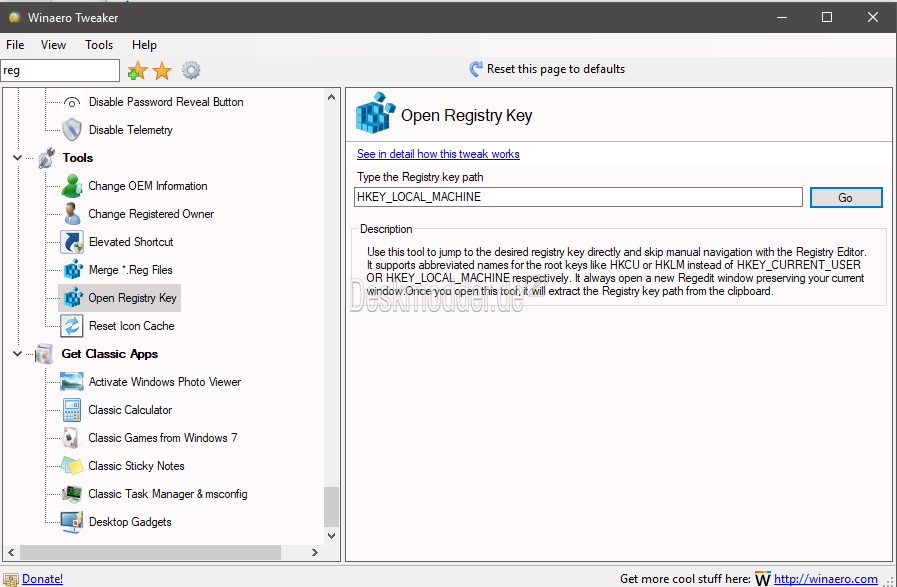Open the Tools menu
This screenshot has width=897, height=587.
(99, 45)
